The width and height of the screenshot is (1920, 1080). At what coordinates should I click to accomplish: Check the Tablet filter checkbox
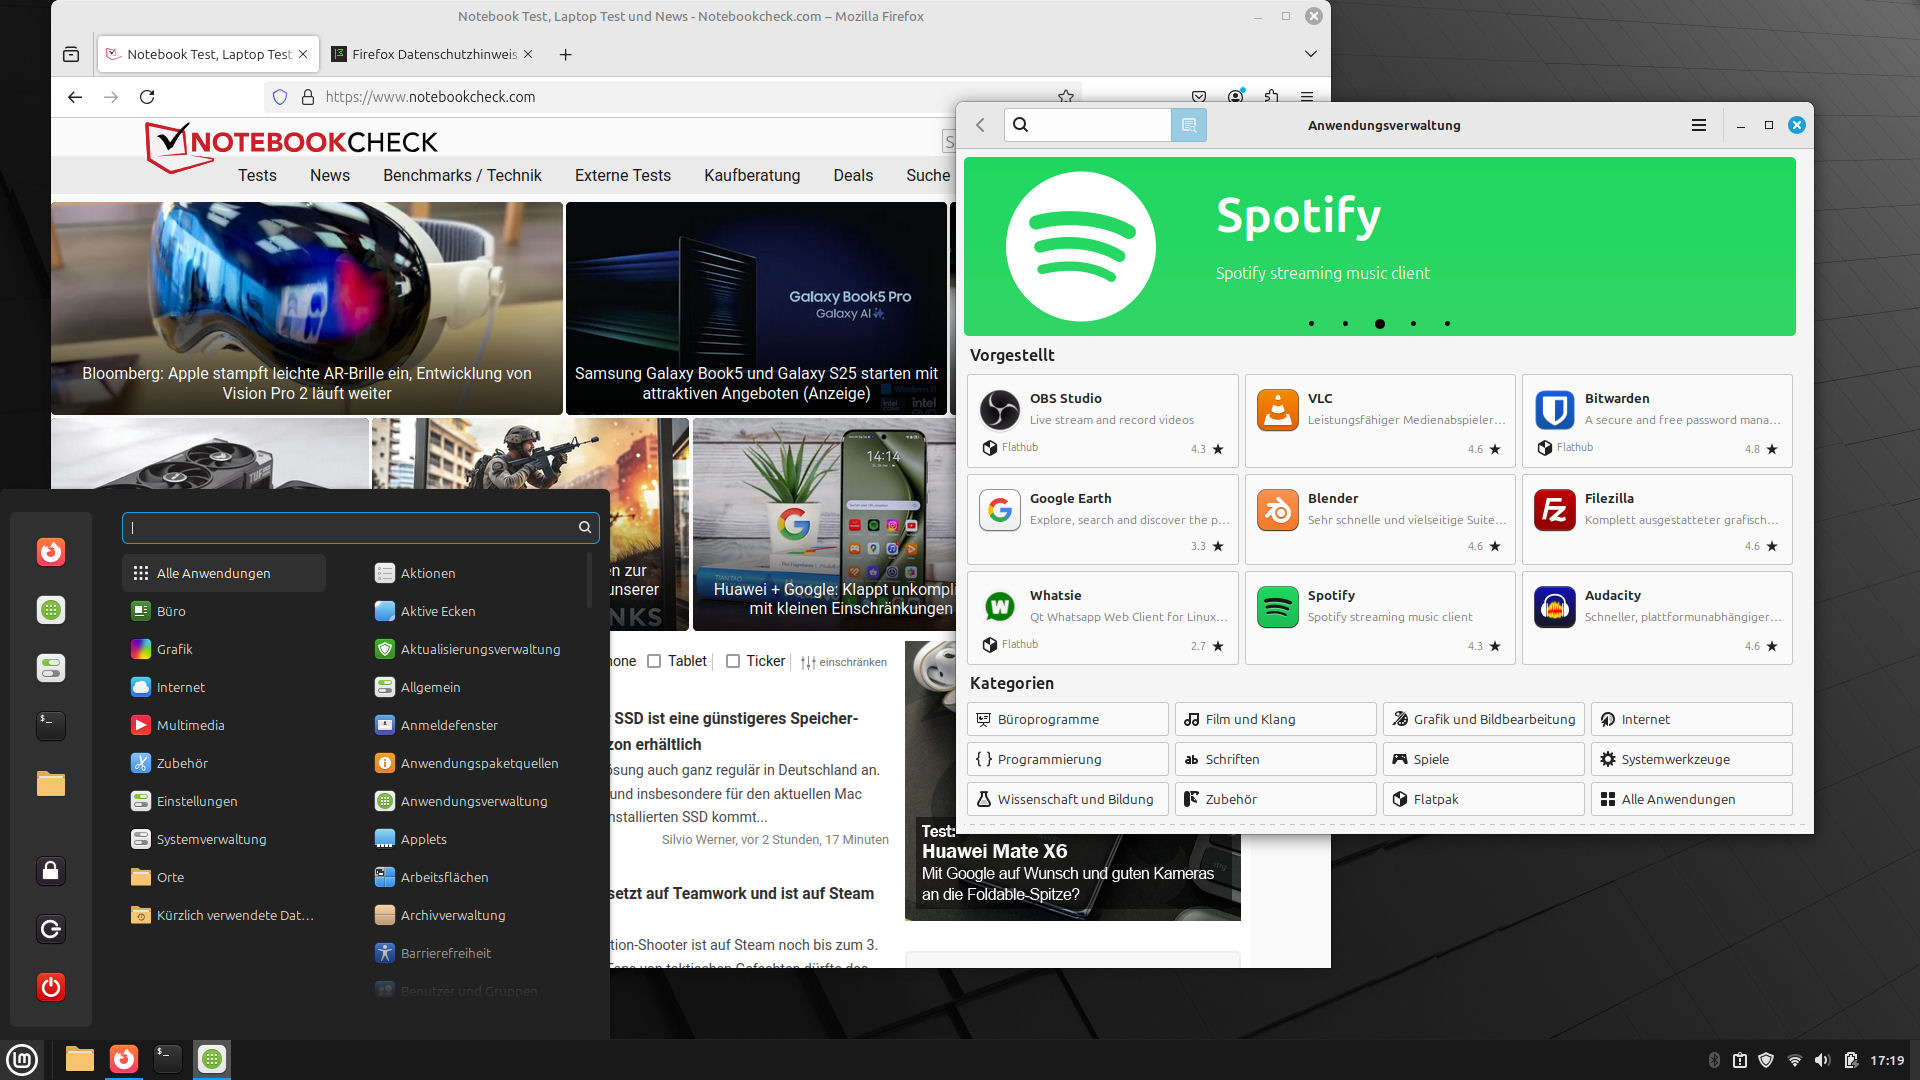coord(654,661)
